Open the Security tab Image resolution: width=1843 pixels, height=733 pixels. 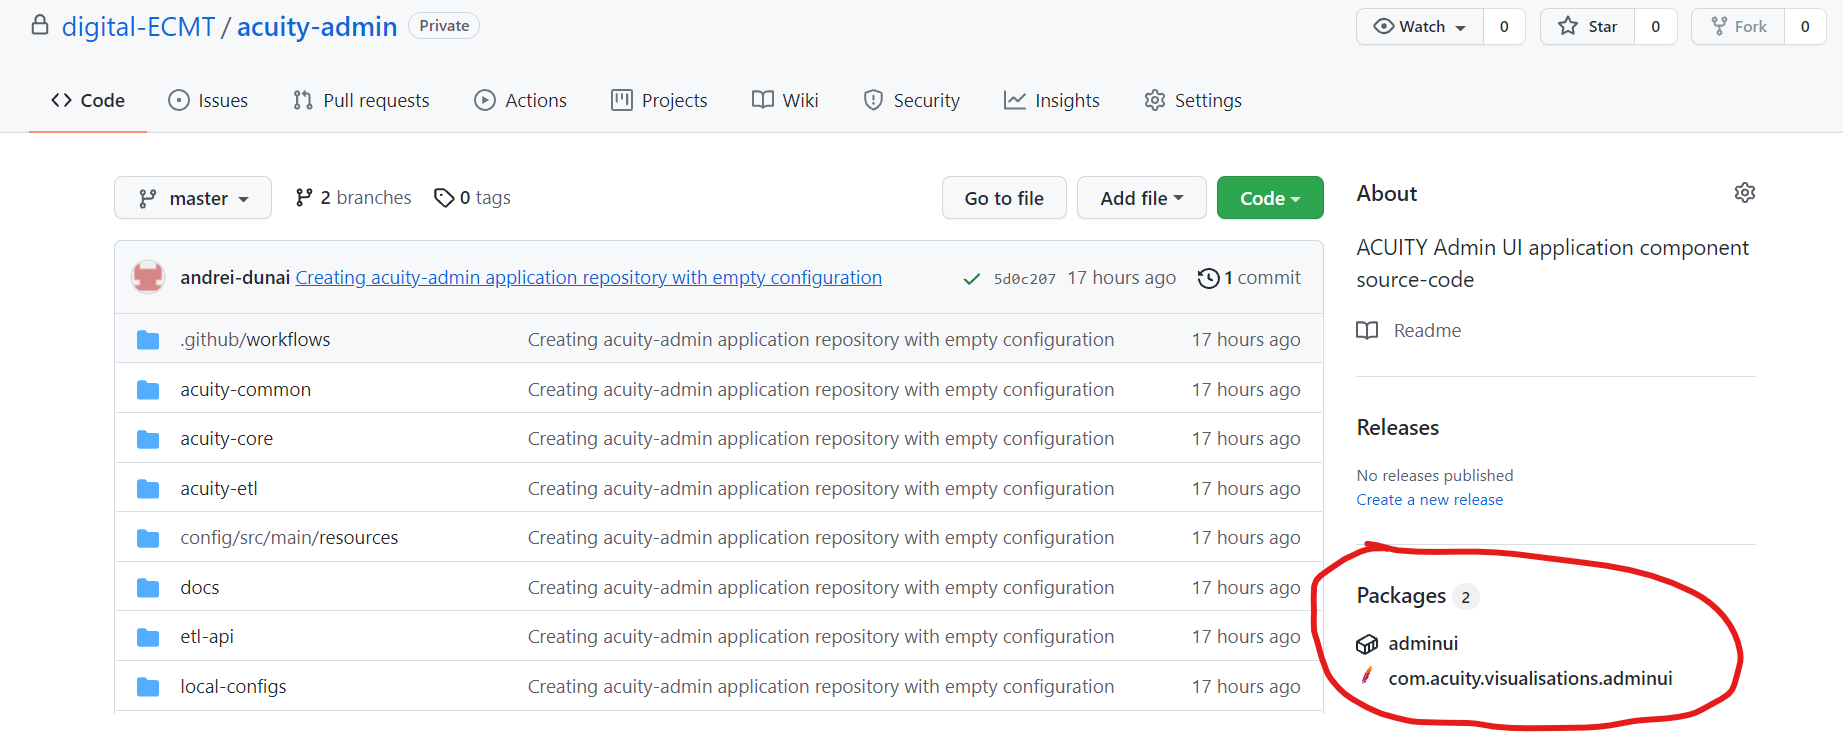coord(911,101)
